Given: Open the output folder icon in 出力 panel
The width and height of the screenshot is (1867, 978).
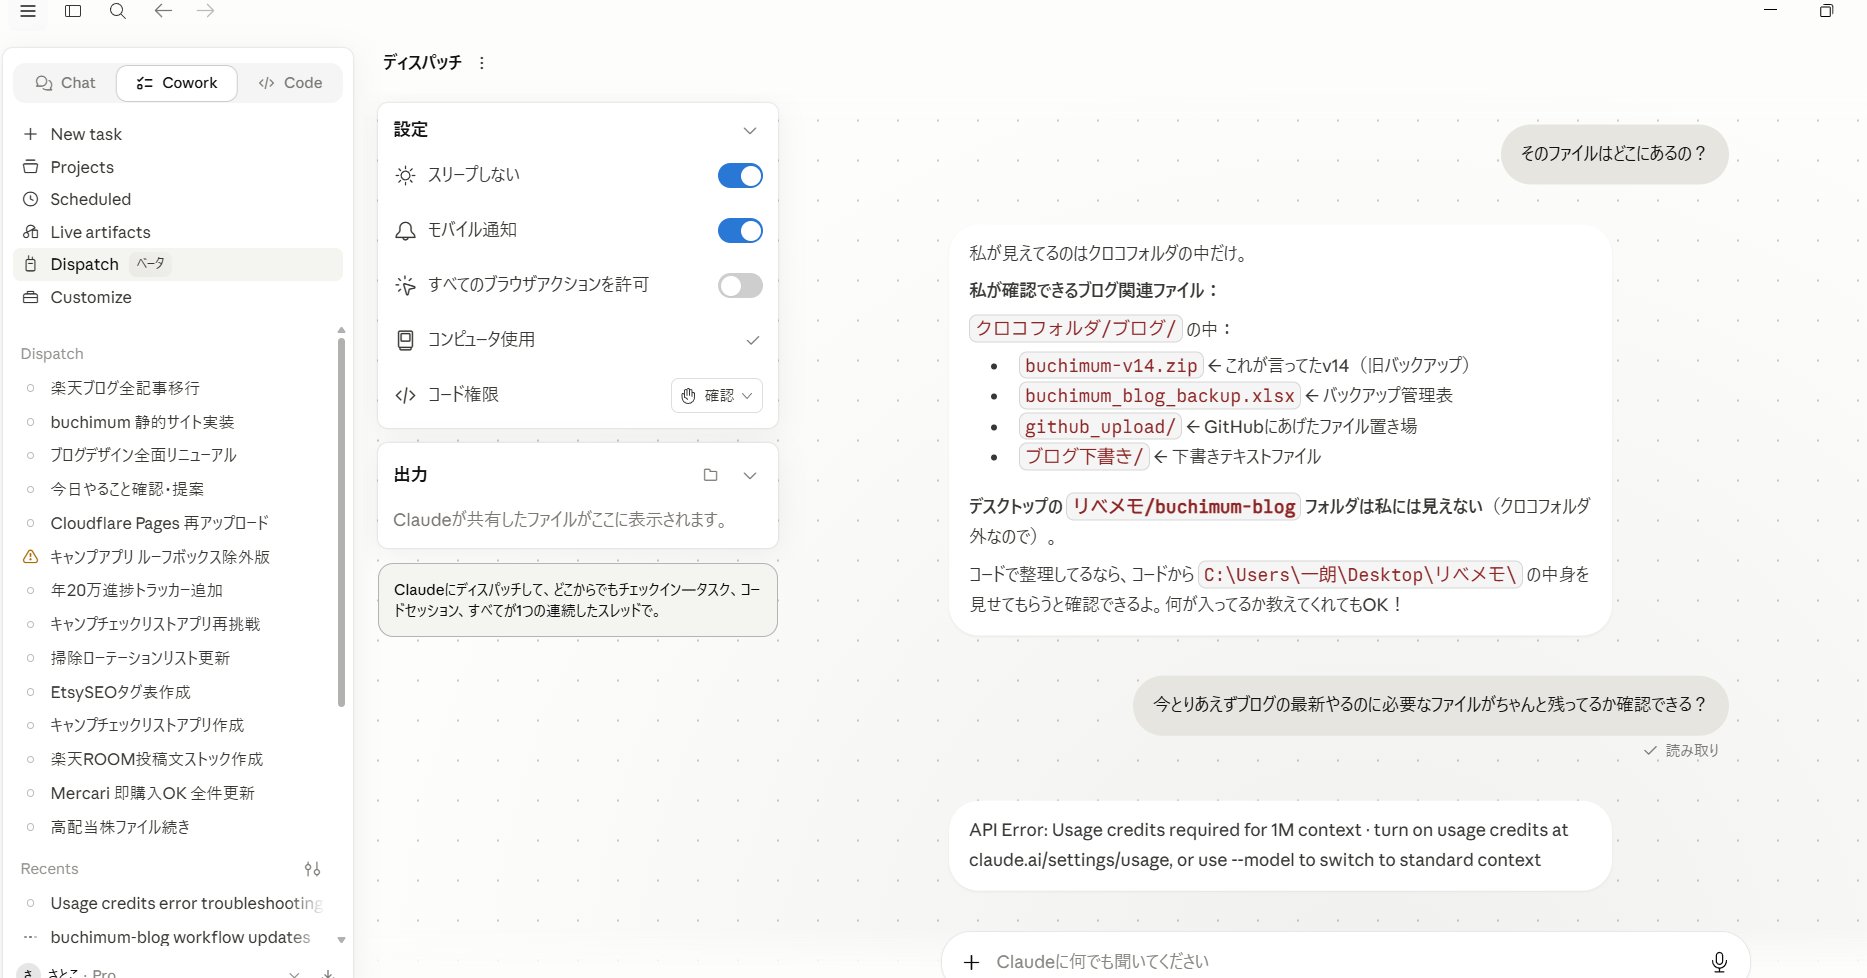Looking at the screenshot, I should pyautogui.click(x=710, y=475).
